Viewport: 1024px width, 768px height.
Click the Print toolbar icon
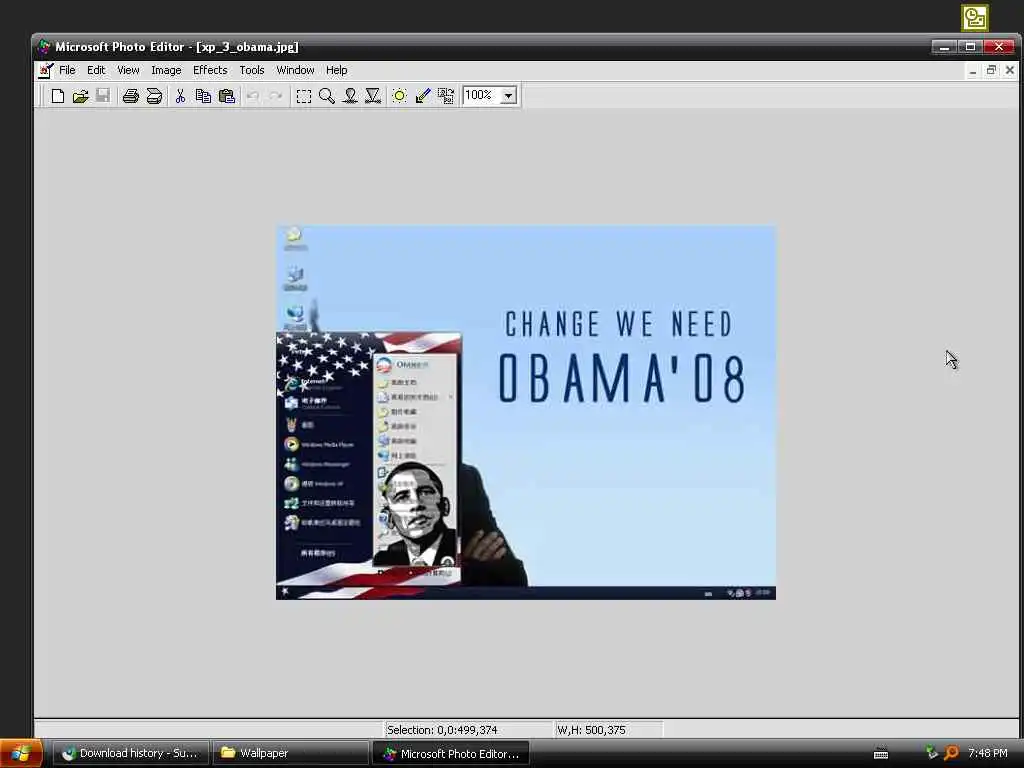[x=131, y=96]
